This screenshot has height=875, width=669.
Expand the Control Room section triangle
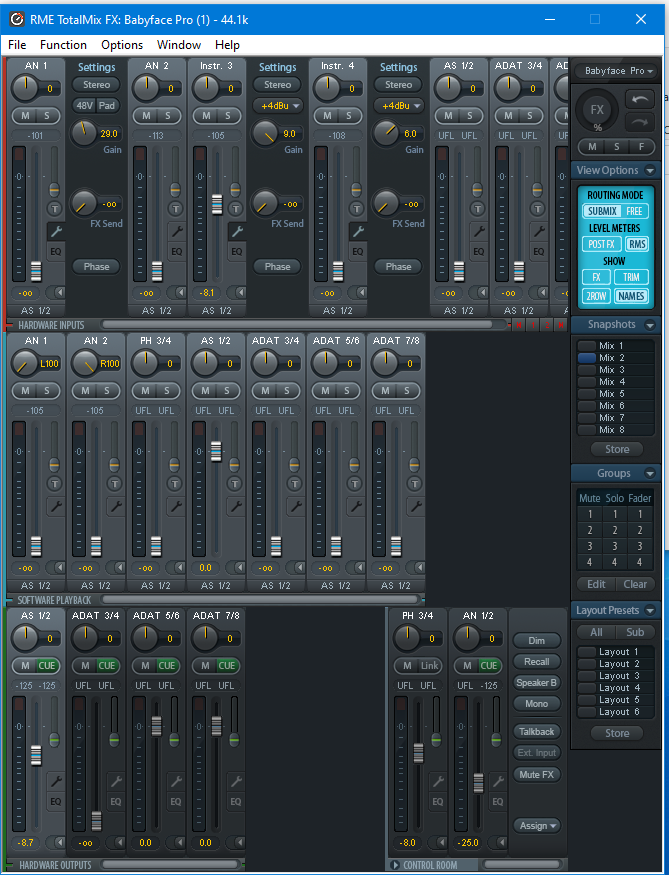tap(395, 865)
